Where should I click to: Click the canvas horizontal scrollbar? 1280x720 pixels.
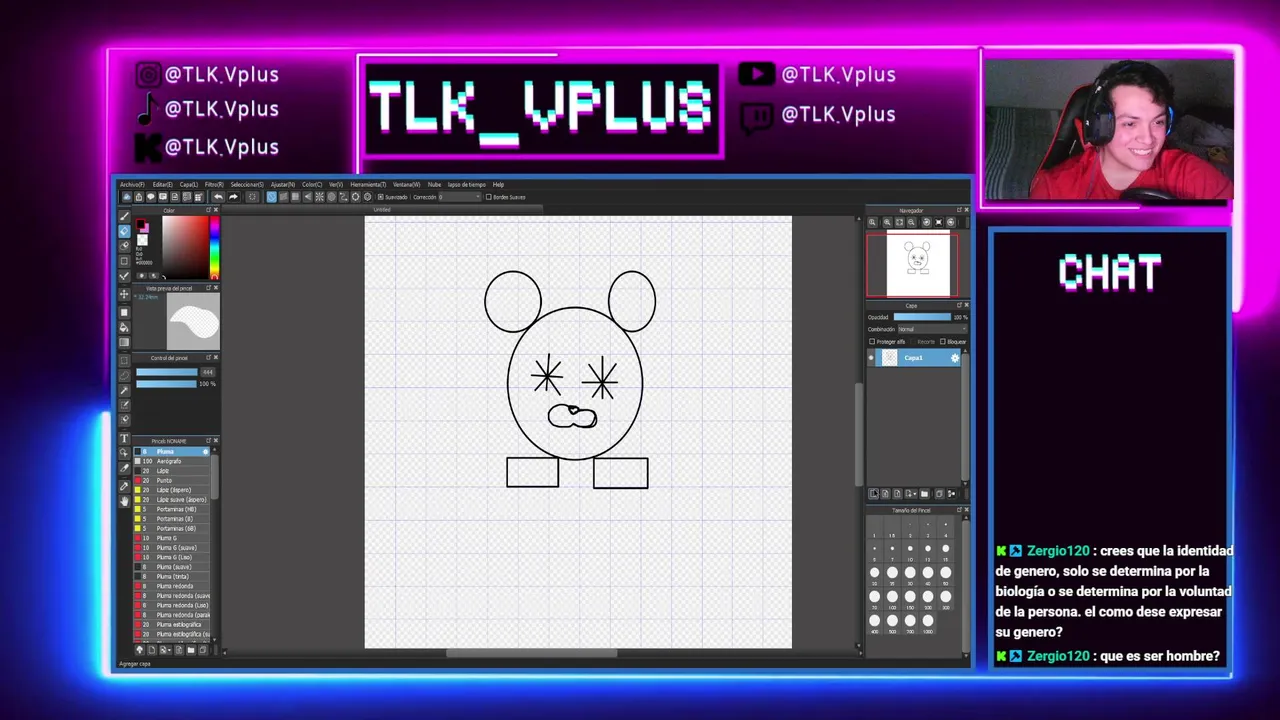(x=531, y=654)
